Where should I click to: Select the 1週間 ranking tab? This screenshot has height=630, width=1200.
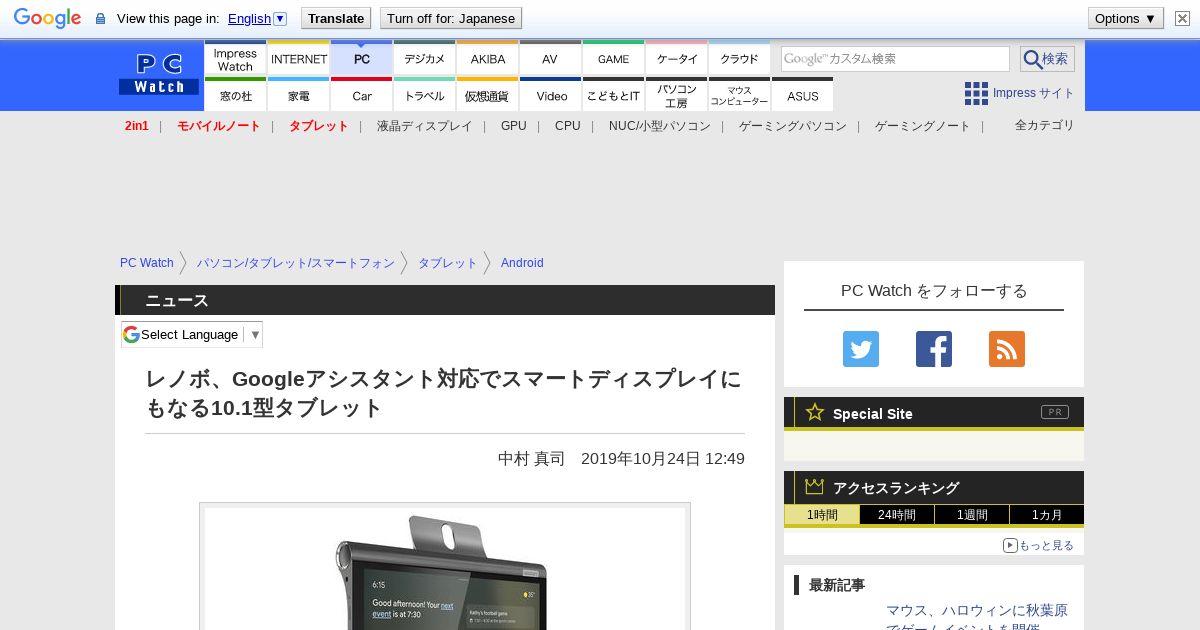(972, 515)
